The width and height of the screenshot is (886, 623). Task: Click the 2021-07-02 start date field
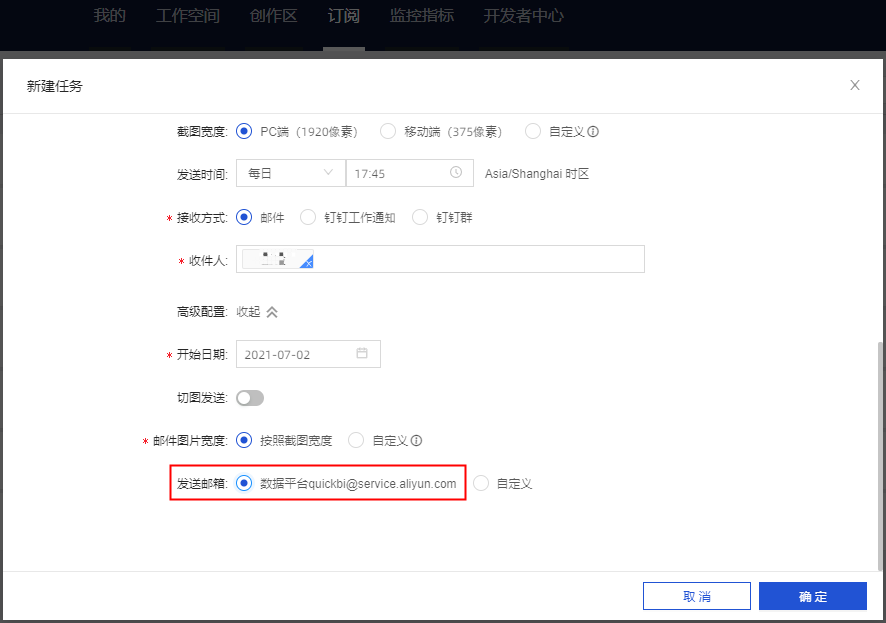(x=308, y=354)
